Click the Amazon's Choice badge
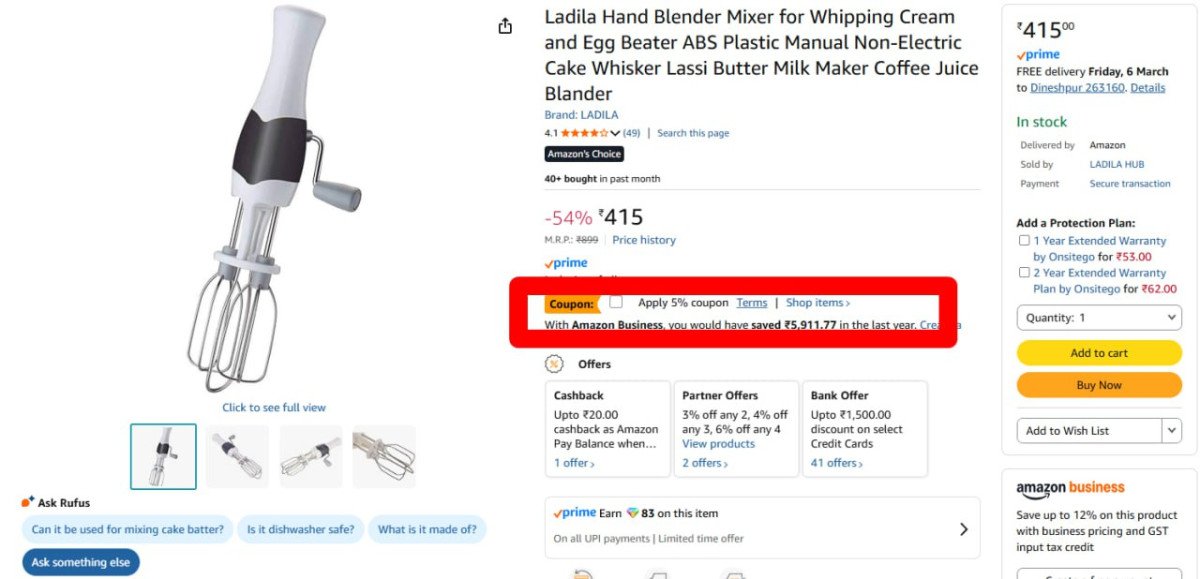 click(584, 154)
